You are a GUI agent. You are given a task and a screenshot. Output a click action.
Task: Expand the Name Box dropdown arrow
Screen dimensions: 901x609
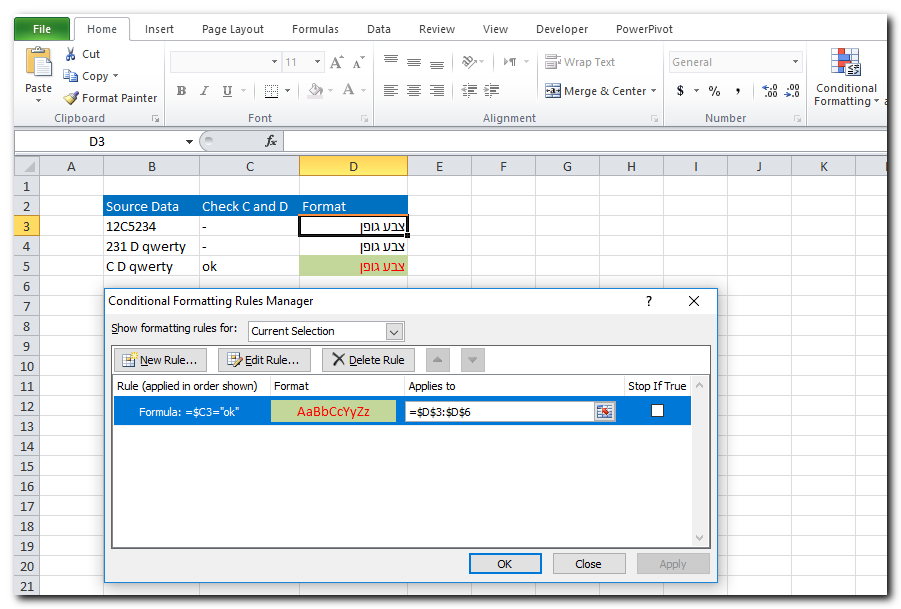point(189,142)
